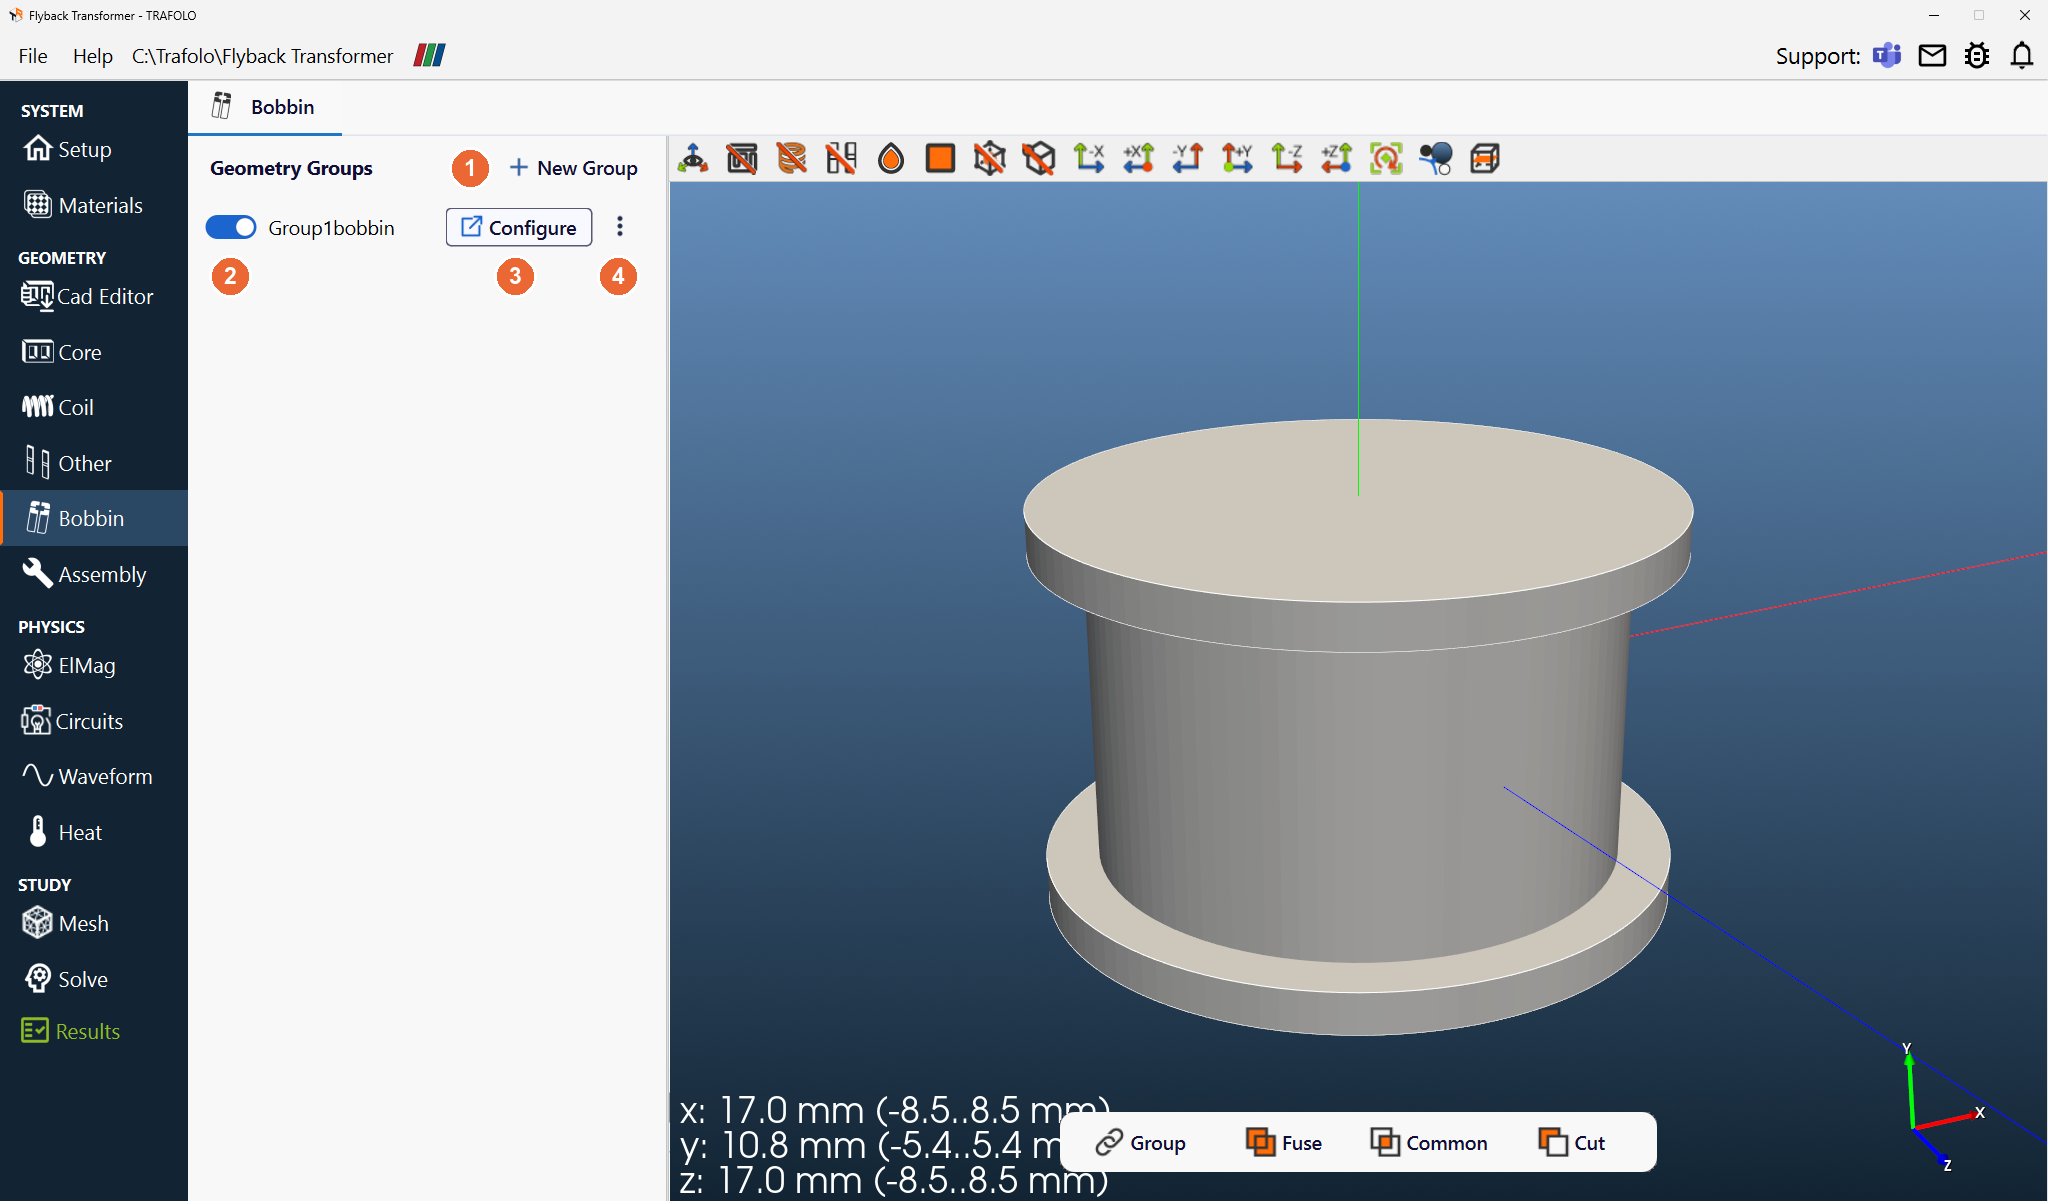The width and height of the screenshot is (2048, 1201).
Task: Hide other parts via crossed-out toolbar icon
Action: 841,158
